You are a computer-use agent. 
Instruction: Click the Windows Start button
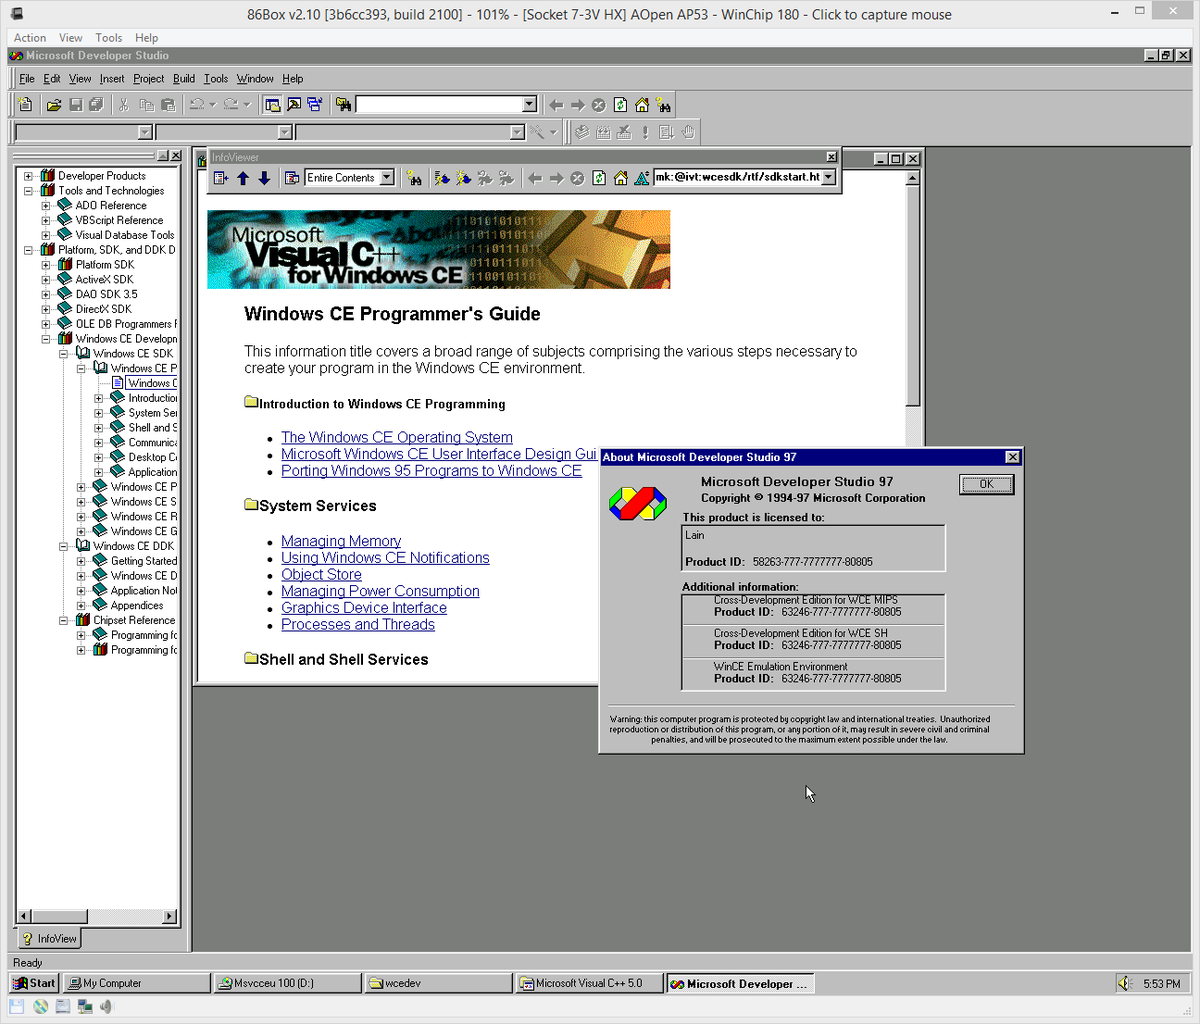tap(34, 983)
